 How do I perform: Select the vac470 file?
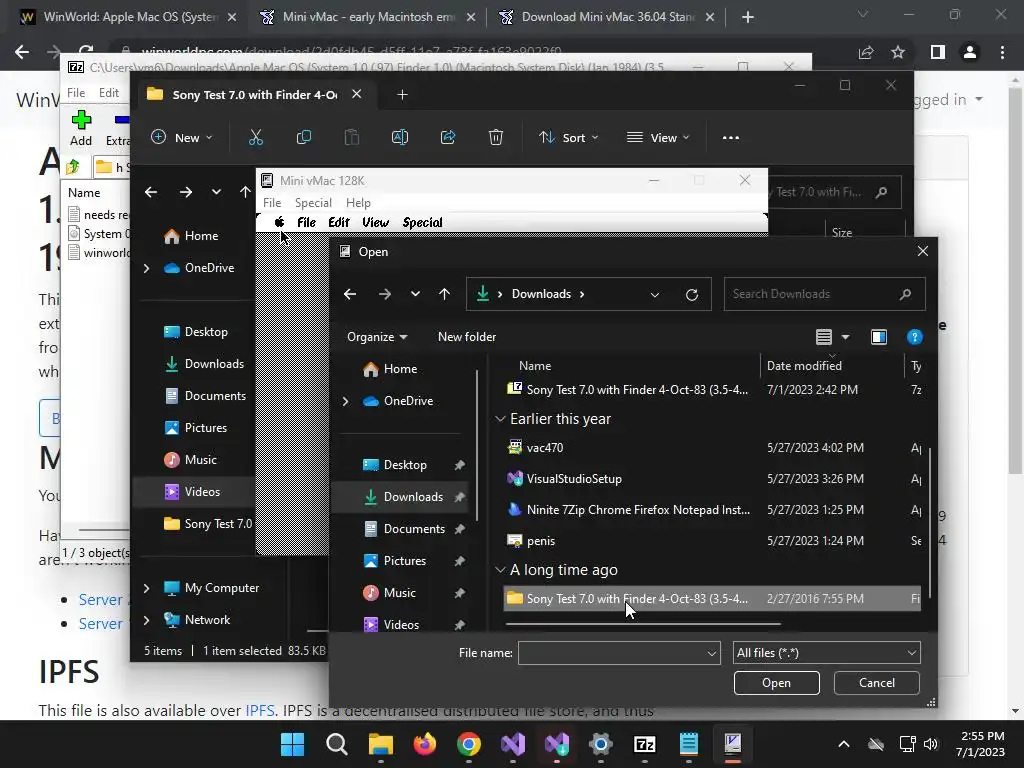712,448
